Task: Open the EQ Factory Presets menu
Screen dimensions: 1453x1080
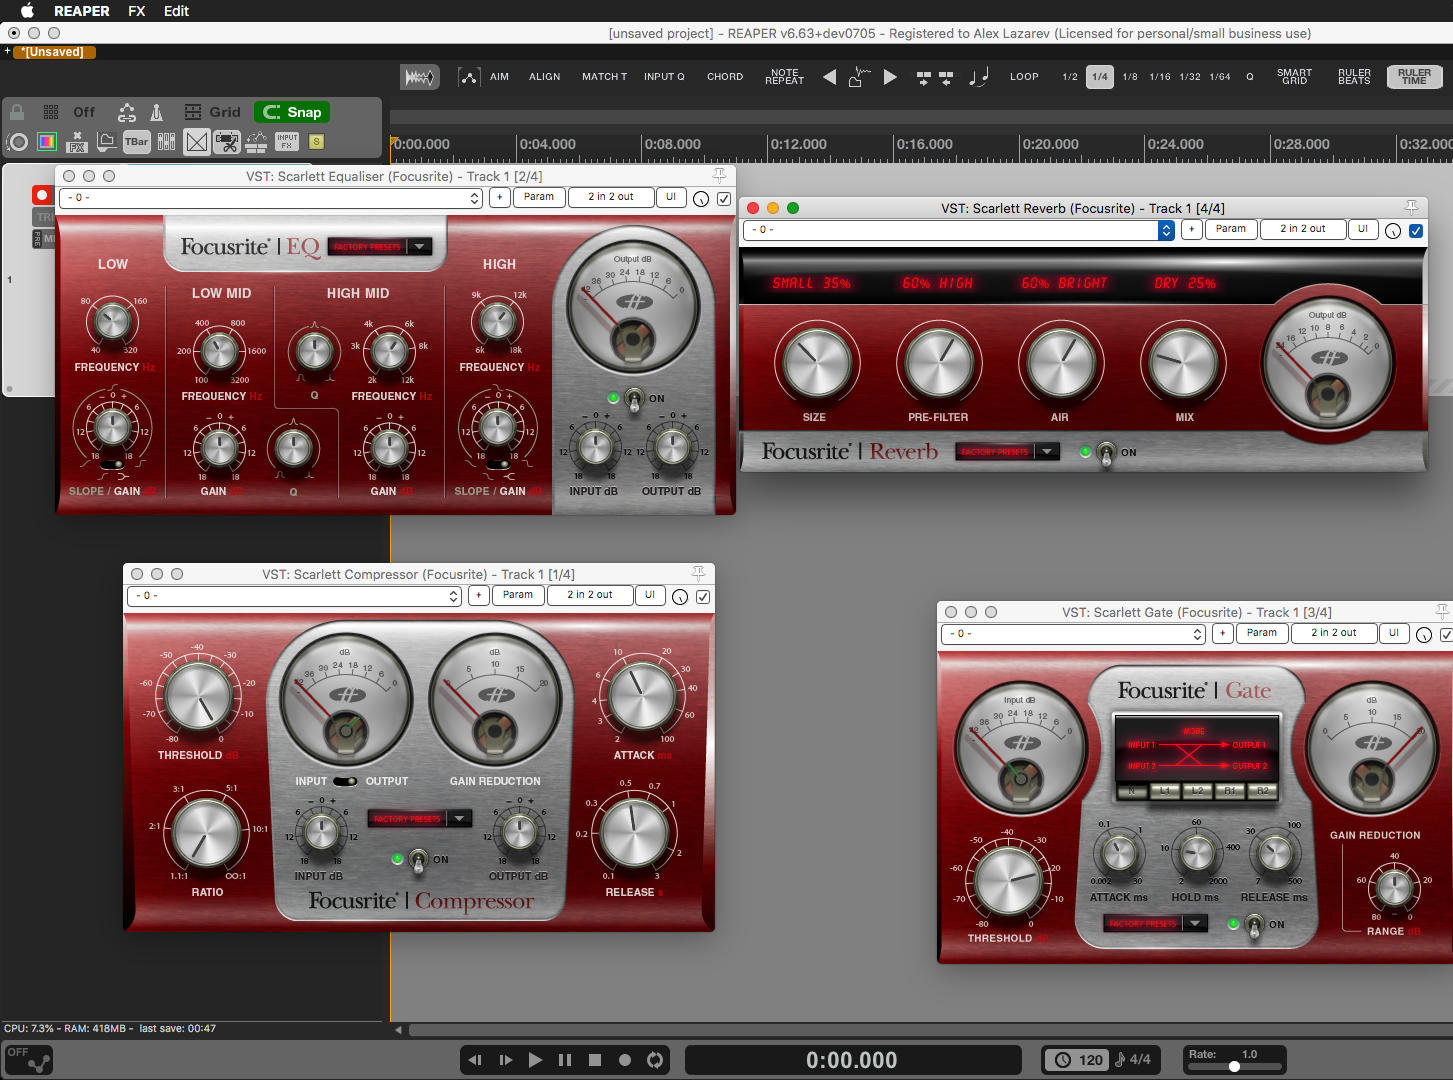Action: (x=380, y=246)
